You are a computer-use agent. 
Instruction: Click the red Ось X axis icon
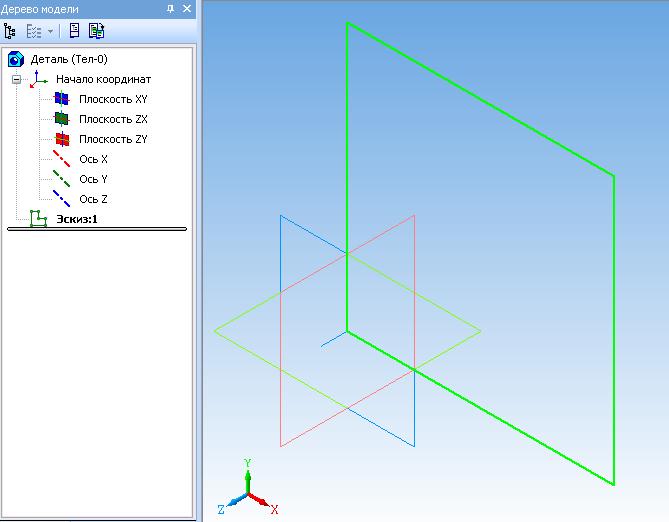coord(61,159)
